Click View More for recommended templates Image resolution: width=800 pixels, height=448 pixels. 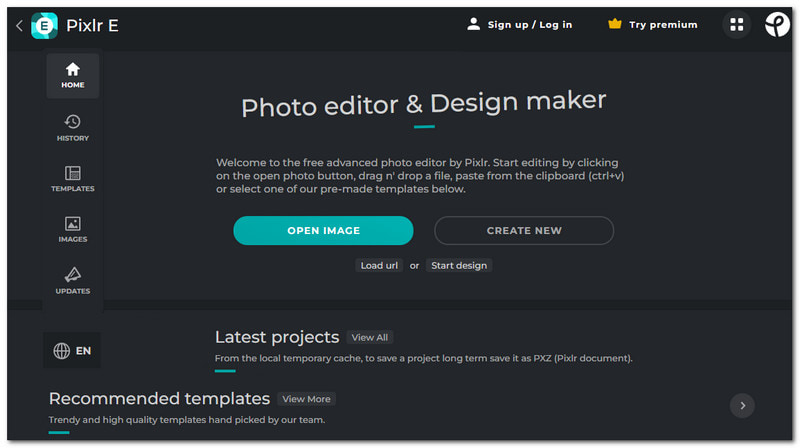point(306,399)
